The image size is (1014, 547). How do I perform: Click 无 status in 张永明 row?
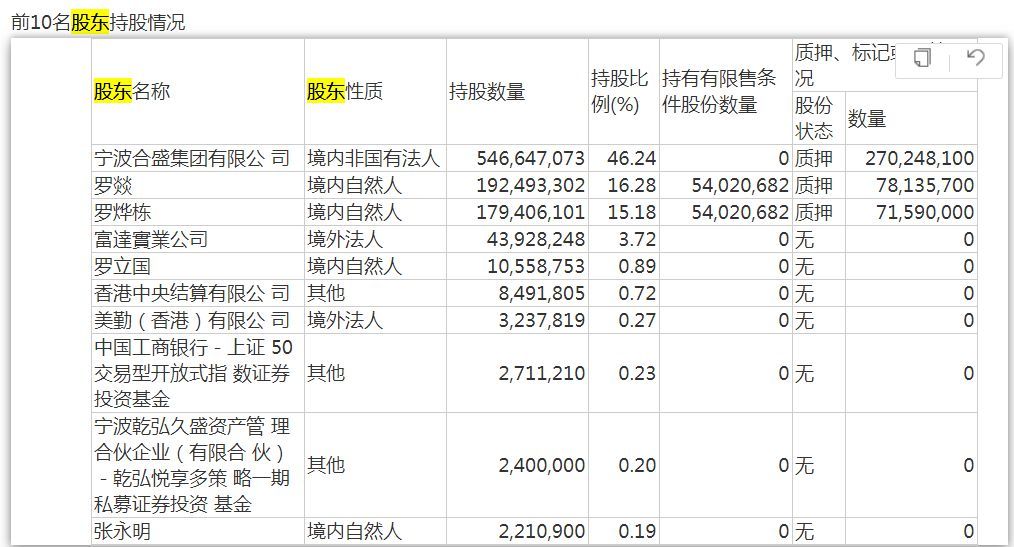point(804,531)
